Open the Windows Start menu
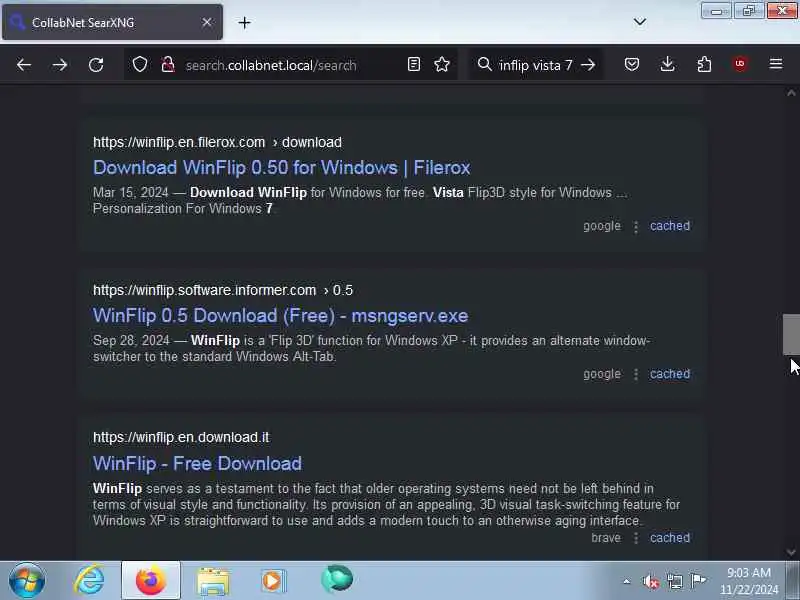The width and height of the screenshot is (800, 600). (27, 581)
